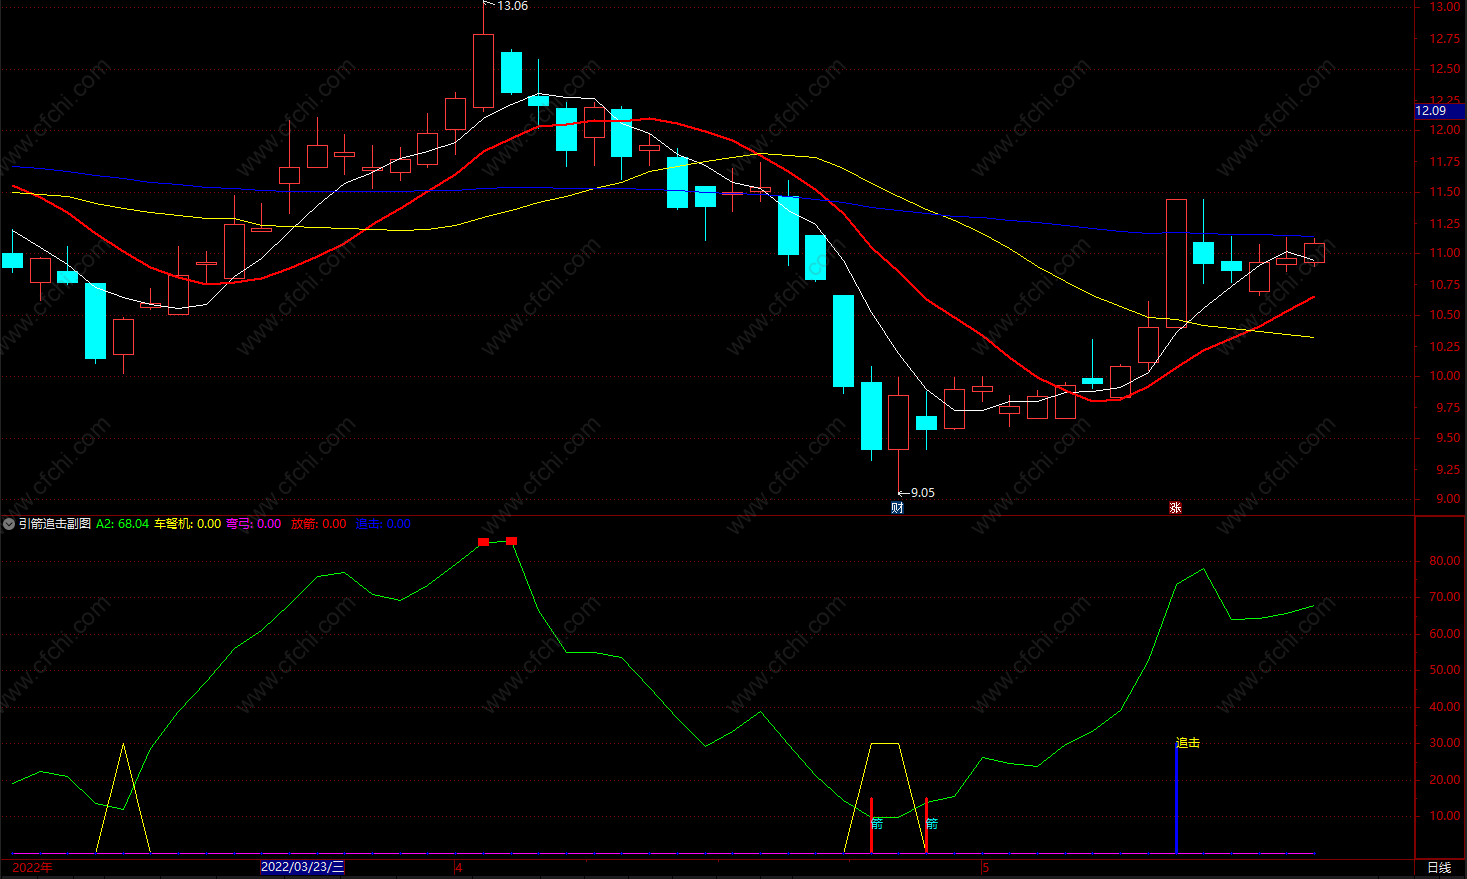
Task: Click the month 5 marker on time axis
Action: click(x=985, y=867)
